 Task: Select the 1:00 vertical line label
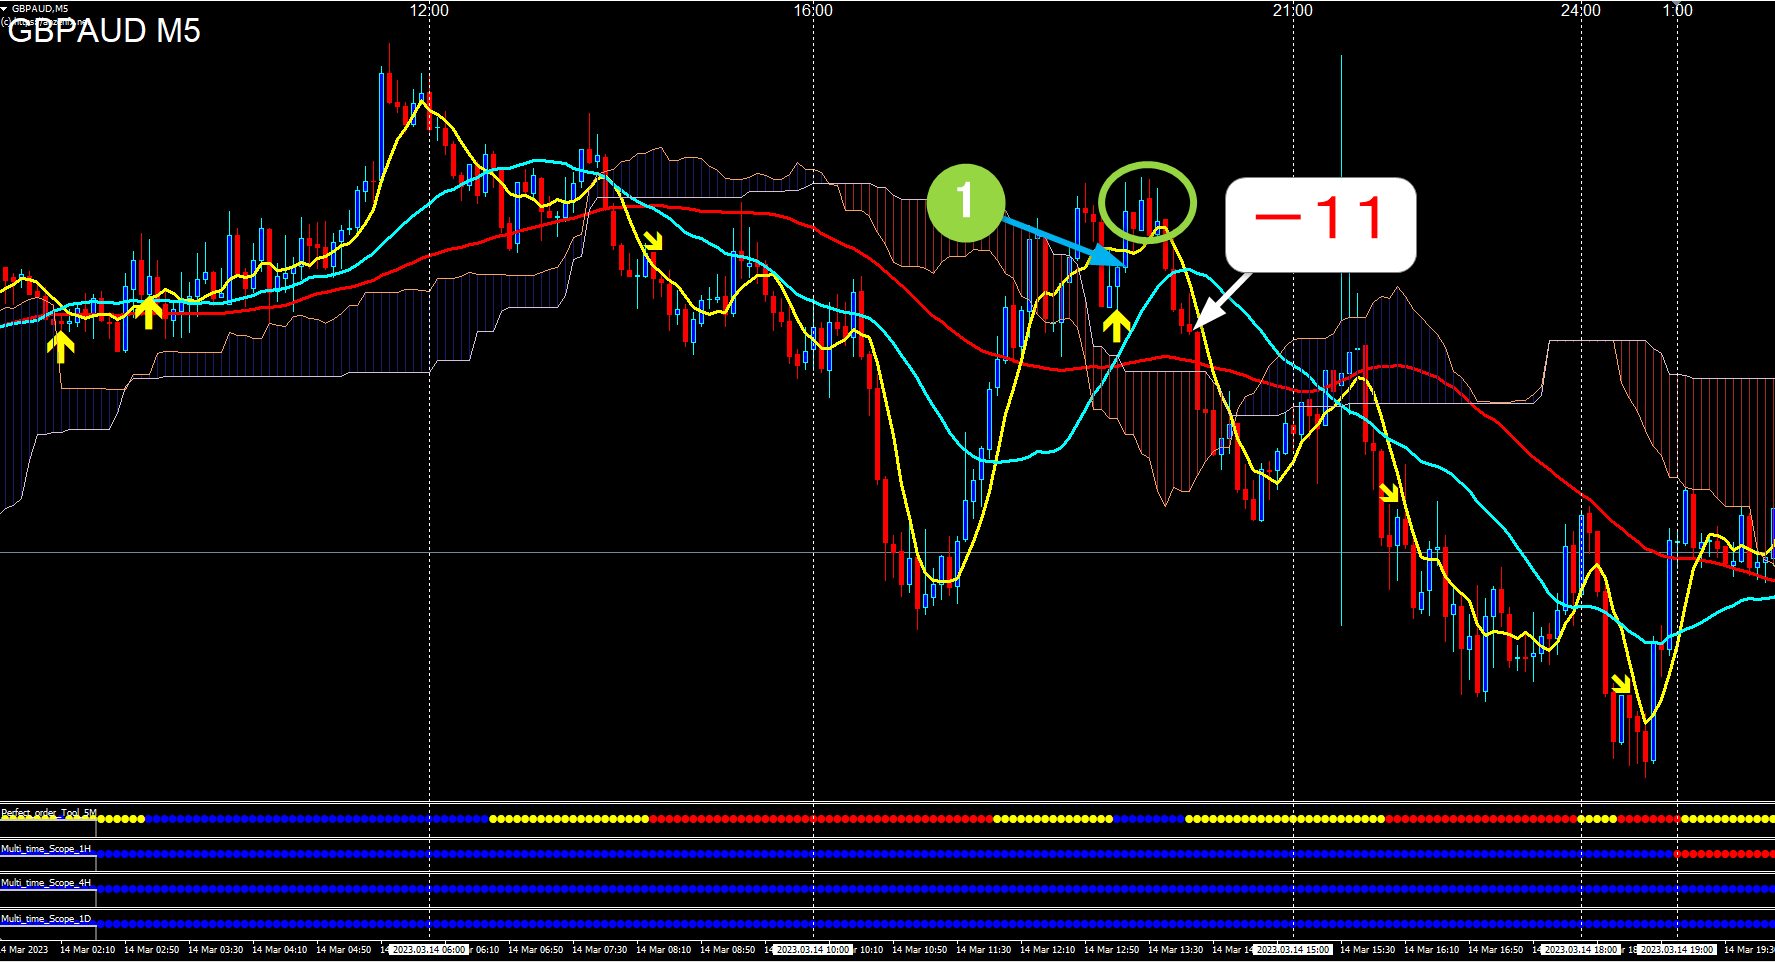point(1677,10)
